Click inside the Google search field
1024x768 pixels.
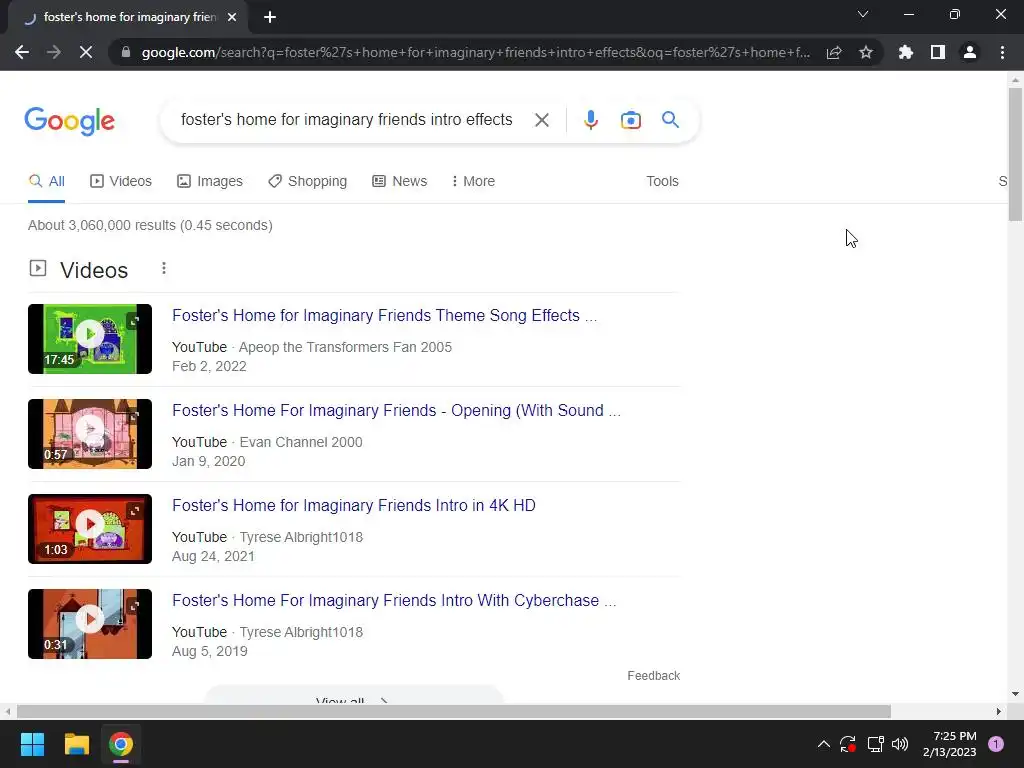click(x=347, y=120)
